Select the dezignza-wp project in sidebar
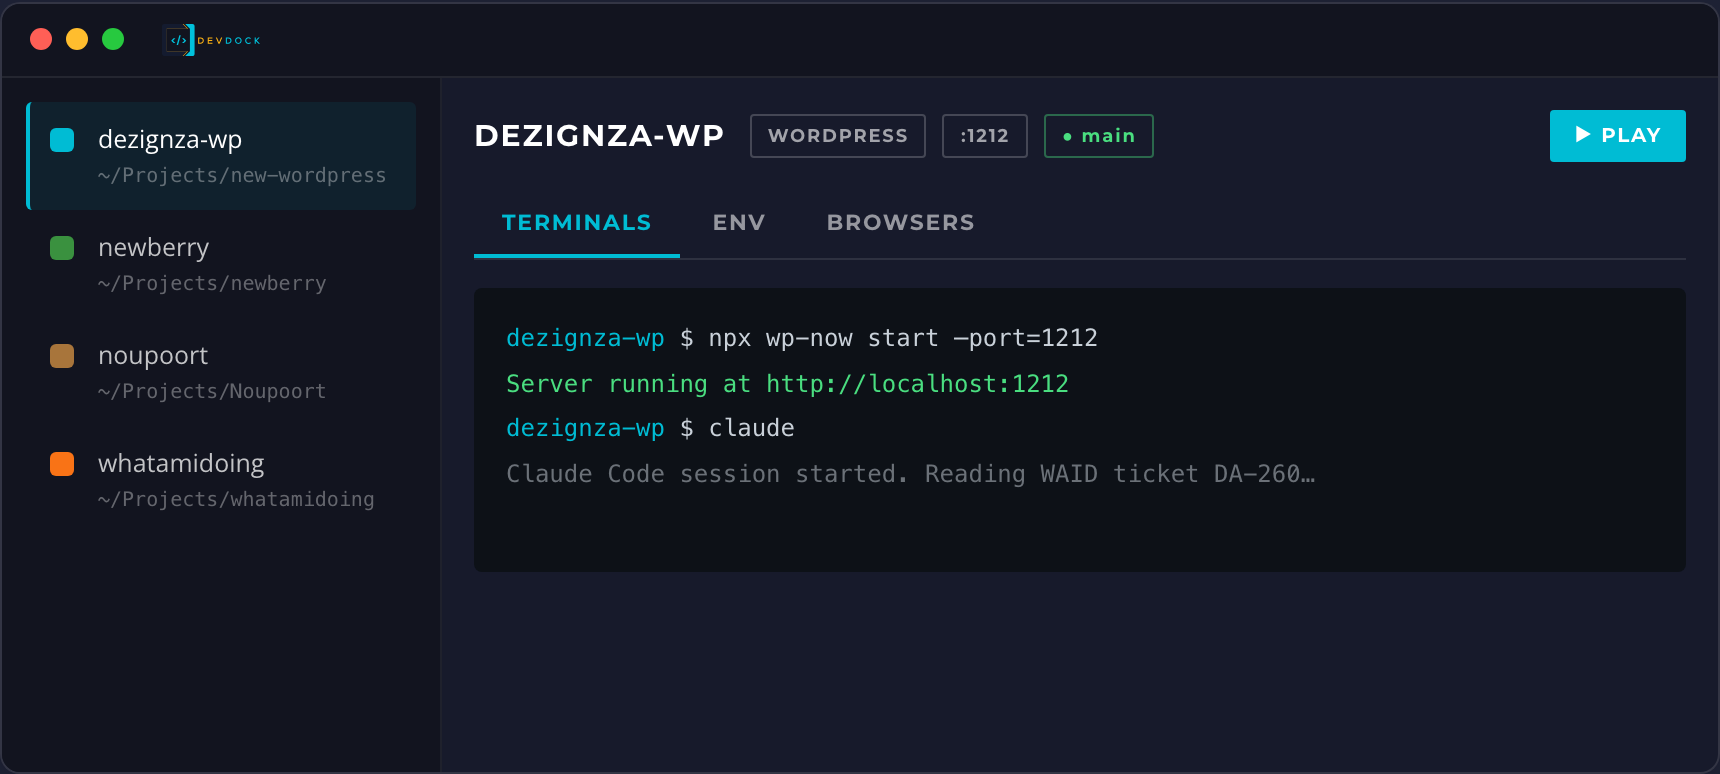Screen dimensions: 1720x774 coord(221,156)
